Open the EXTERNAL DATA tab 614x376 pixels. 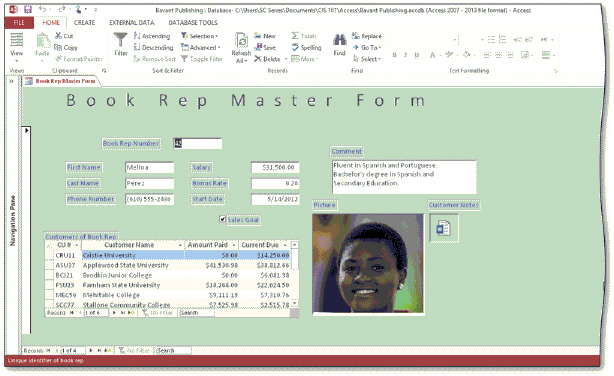point(132,22)
